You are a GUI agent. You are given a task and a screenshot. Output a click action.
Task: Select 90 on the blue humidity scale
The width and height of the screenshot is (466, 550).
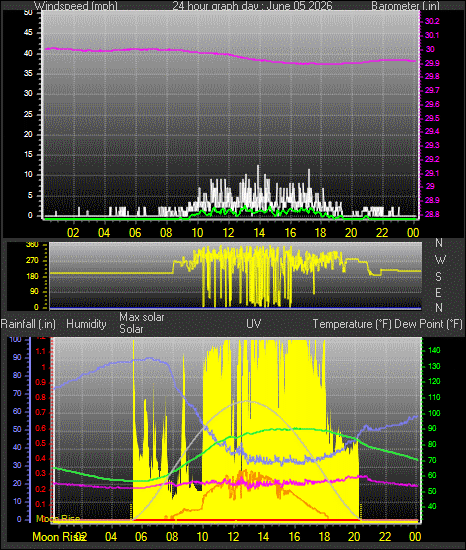point(17,357)
